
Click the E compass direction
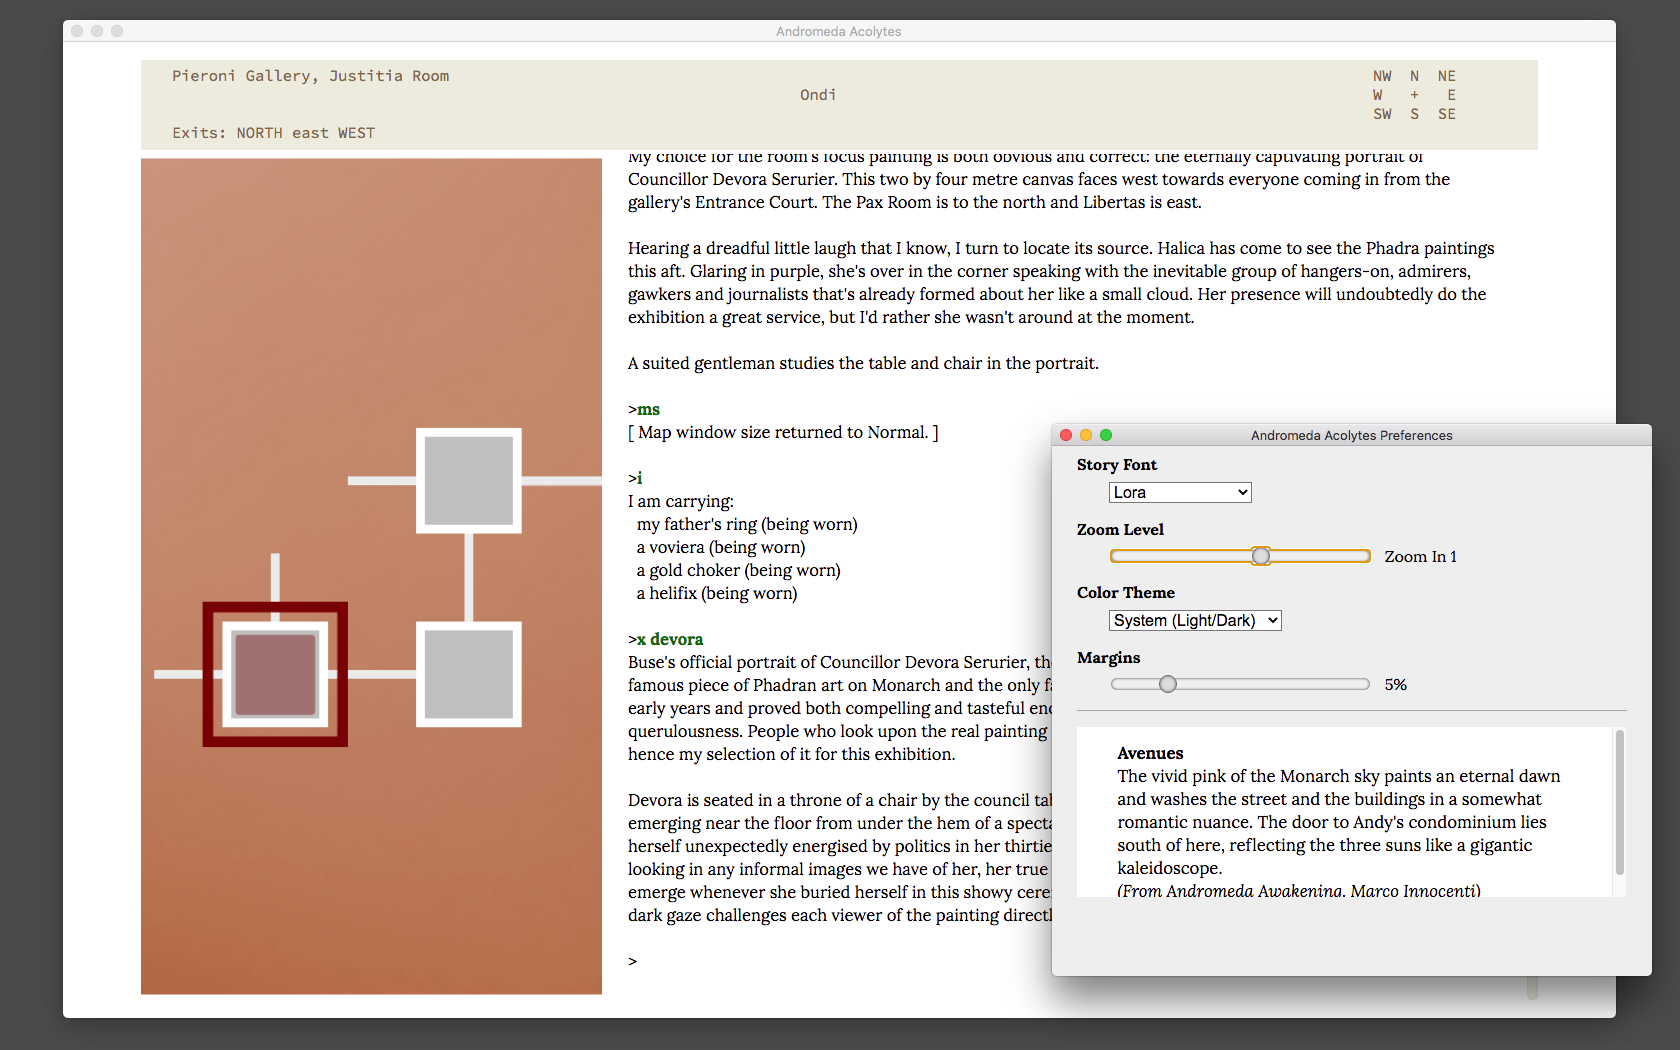point(1451,95)
